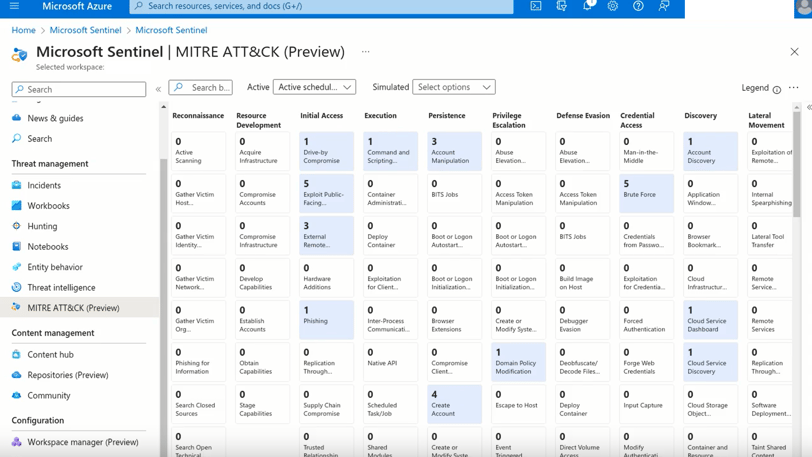812x457 pixels.
Task: Select the Cloud Service Discovery card
Action: [x=710, y=362]
